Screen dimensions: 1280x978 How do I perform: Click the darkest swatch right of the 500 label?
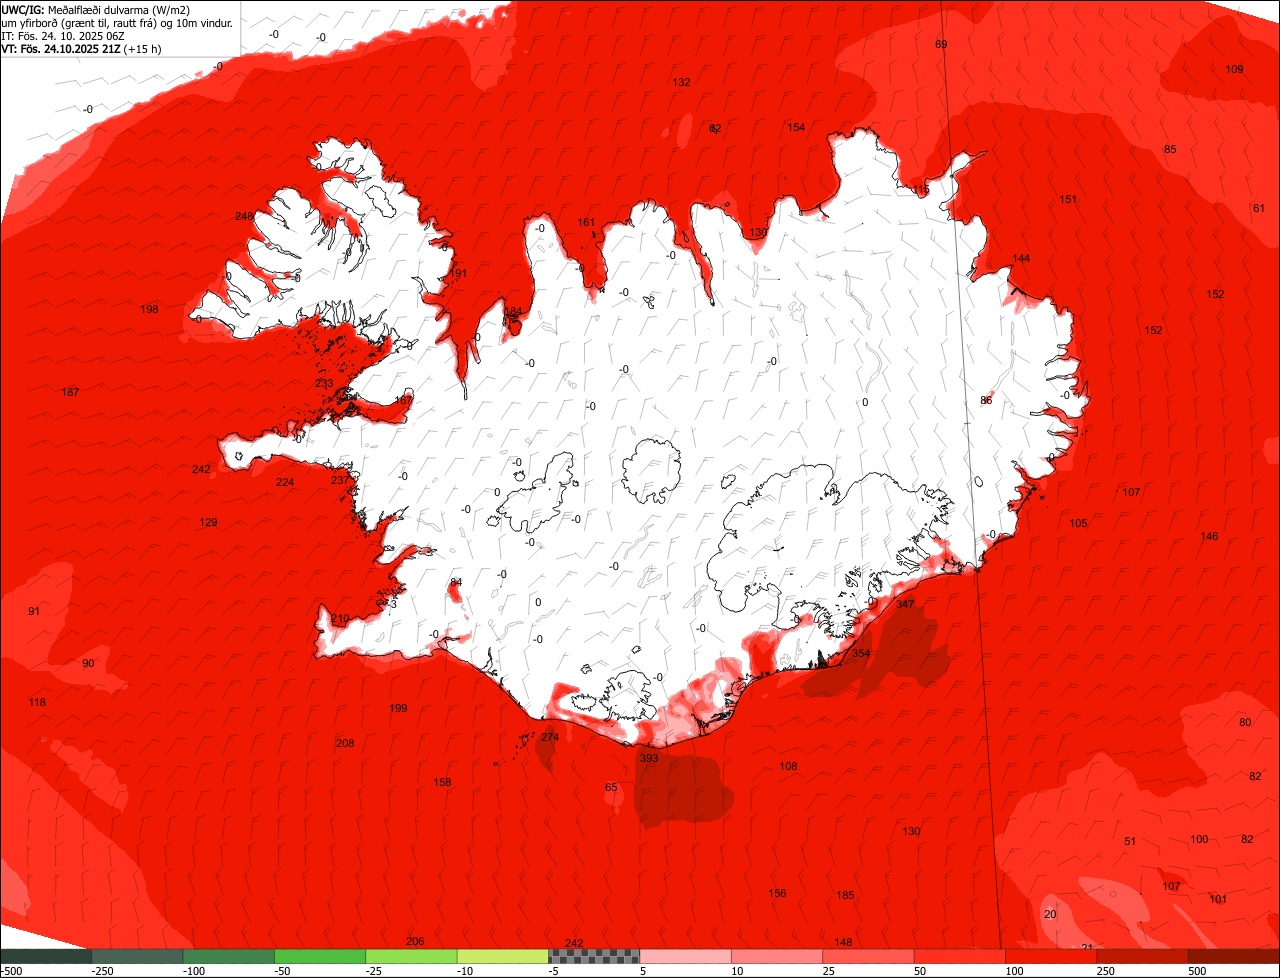coord(1234,956)
